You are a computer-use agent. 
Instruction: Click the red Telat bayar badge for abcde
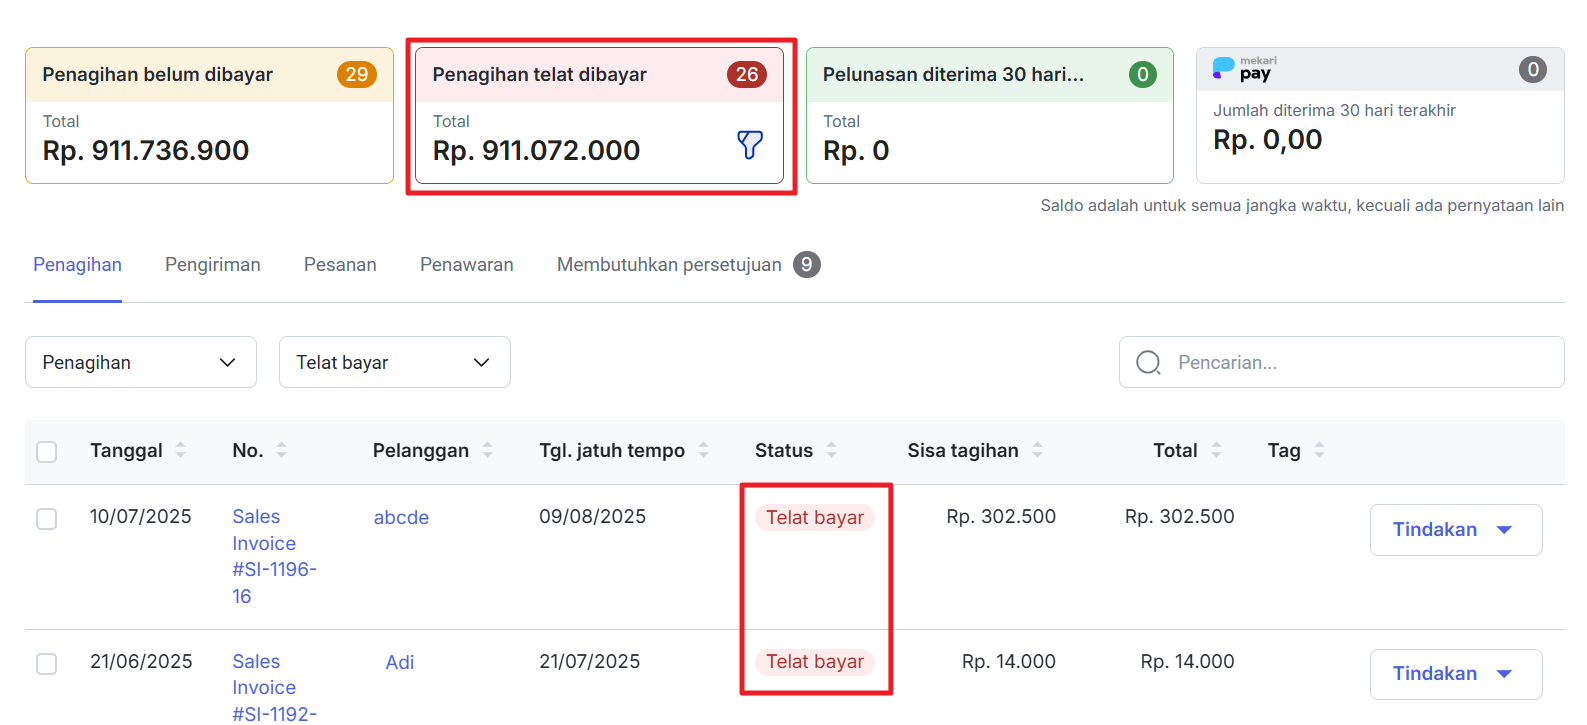coord(814,518)
